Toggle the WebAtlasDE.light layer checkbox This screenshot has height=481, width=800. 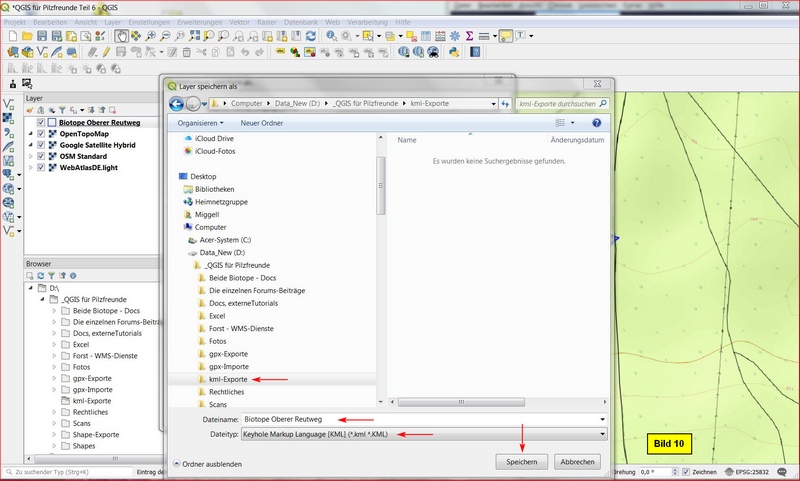[41, 167]
